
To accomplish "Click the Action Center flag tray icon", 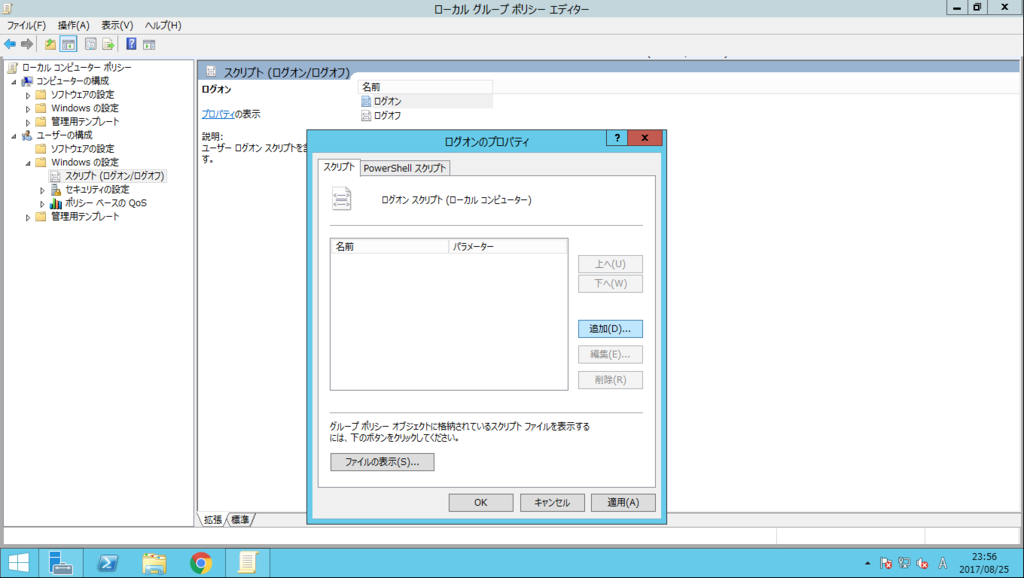I will (x=886, y=563).
